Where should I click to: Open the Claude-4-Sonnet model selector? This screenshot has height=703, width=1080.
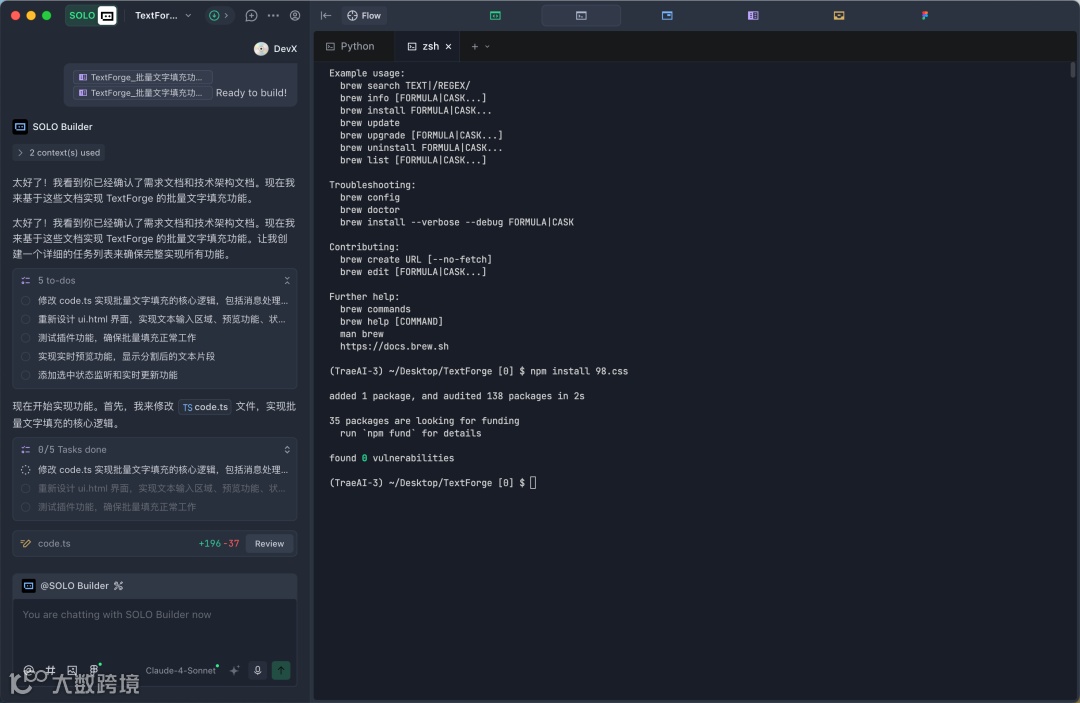pyautogui.click(x=182, y=670)
